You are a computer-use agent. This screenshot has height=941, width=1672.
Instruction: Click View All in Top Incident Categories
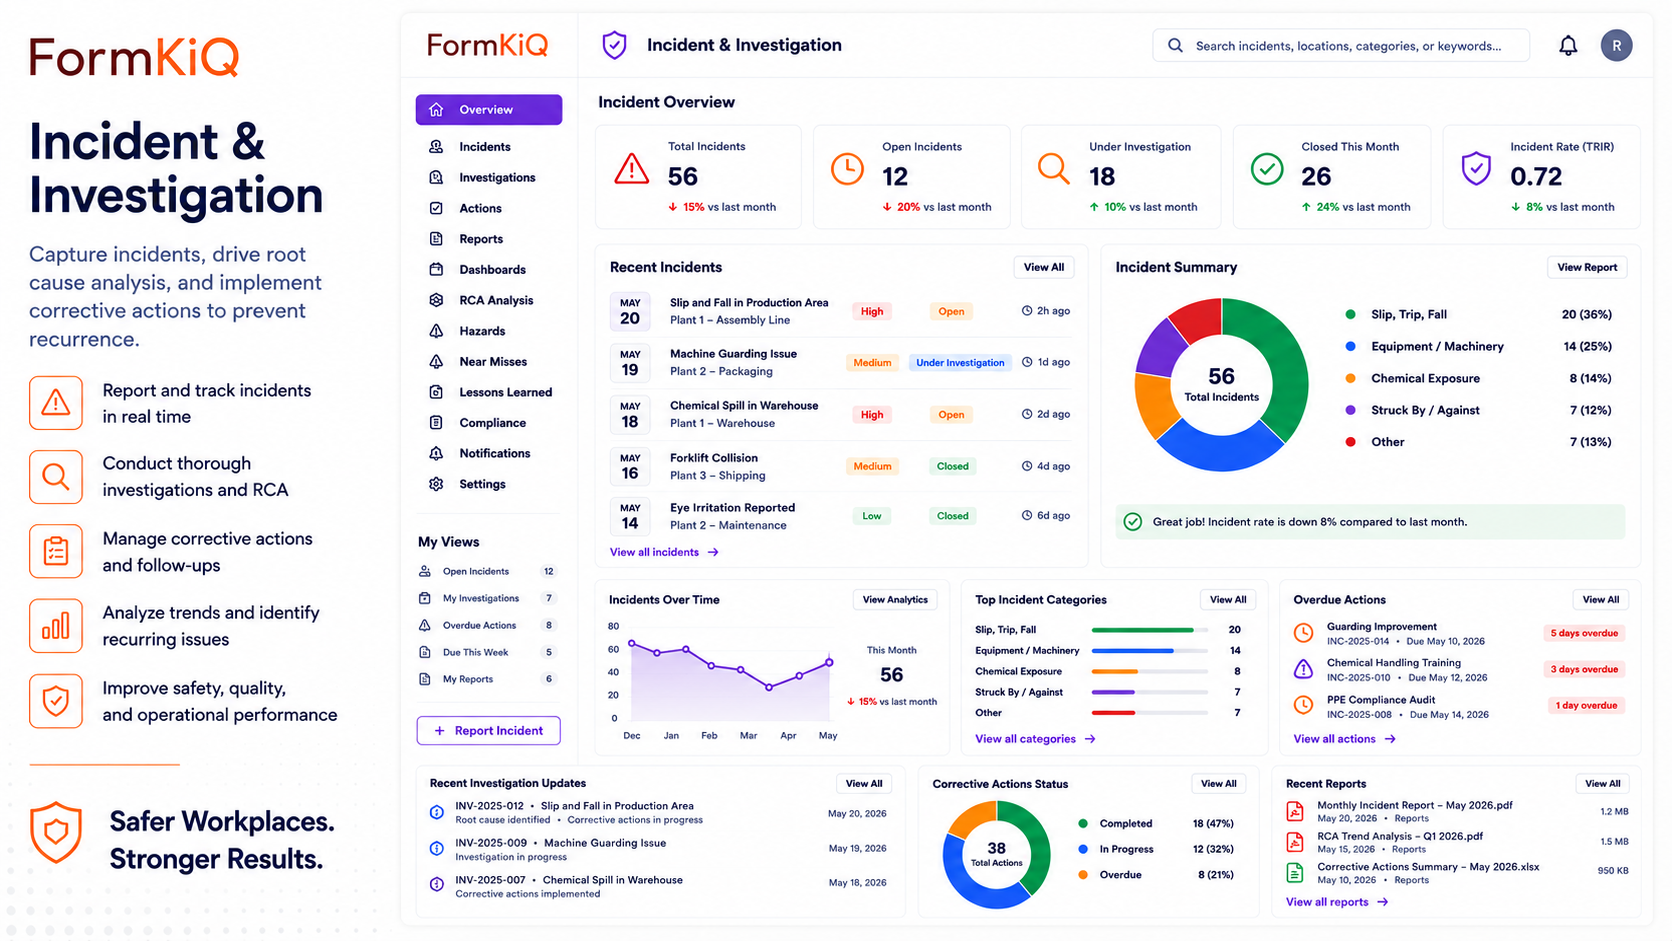coord(1228,600)
